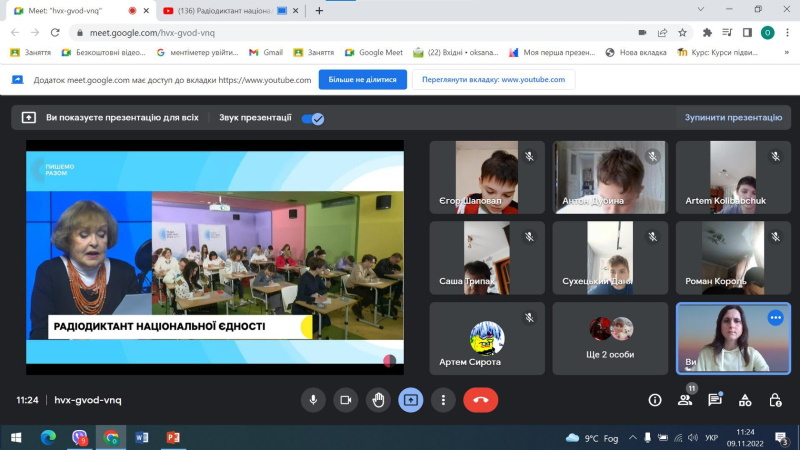Click the shared presentation video preview

click(215, 257)
